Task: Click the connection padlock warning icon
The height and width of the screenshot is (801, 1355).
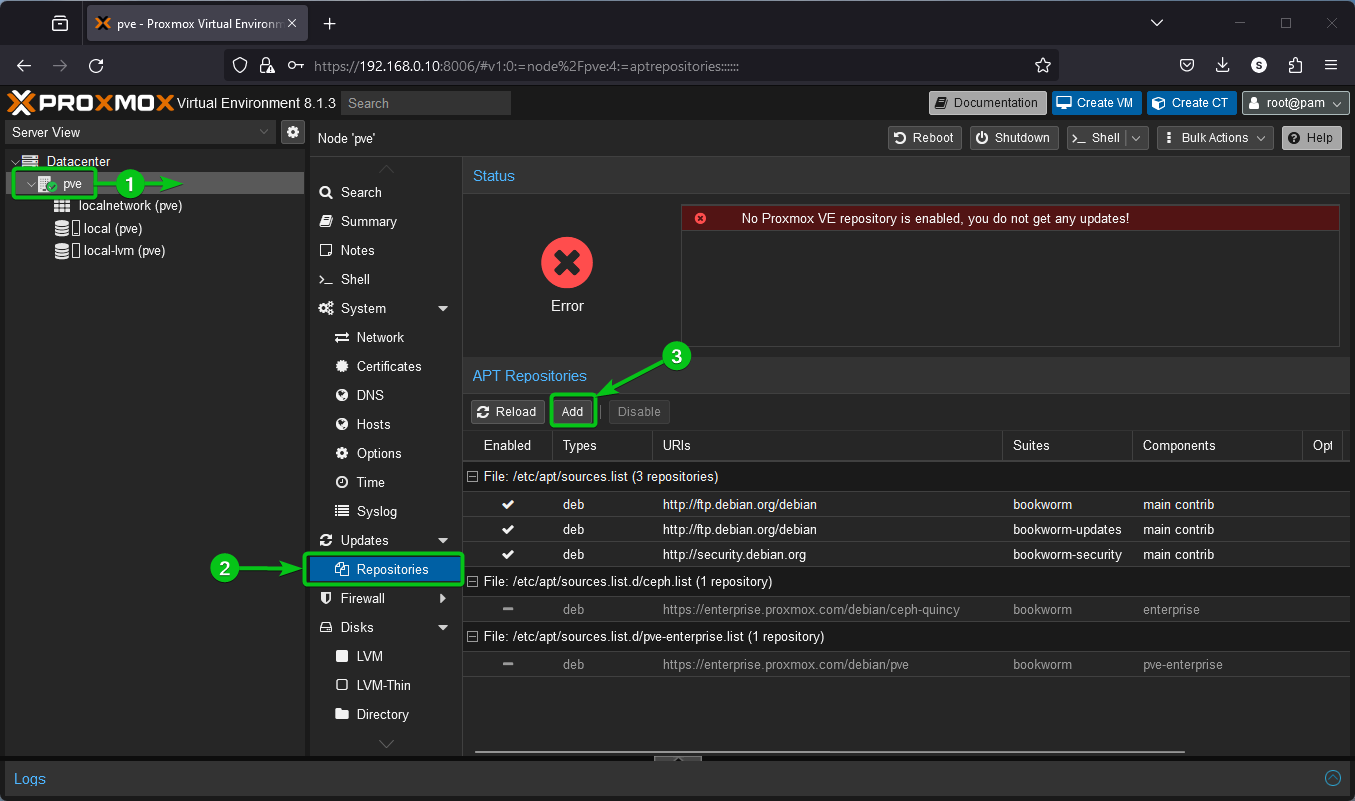Action: coord(267,66)
